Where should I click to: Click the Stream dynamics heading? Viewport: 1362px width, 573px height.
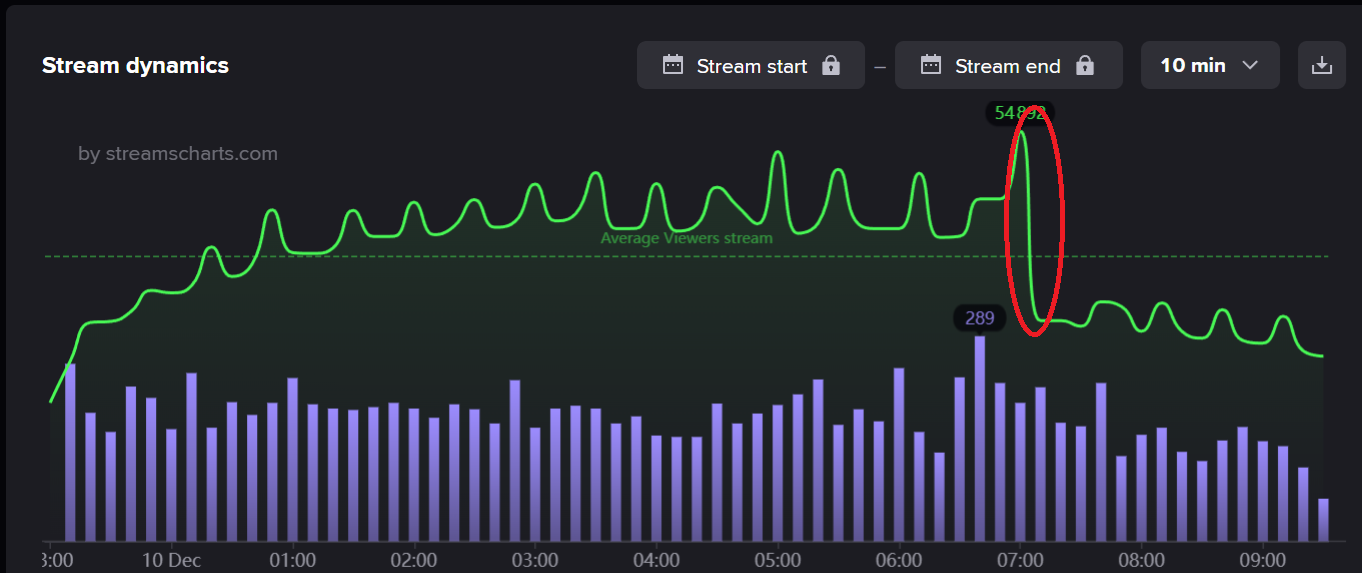click(x=135, y=65)
